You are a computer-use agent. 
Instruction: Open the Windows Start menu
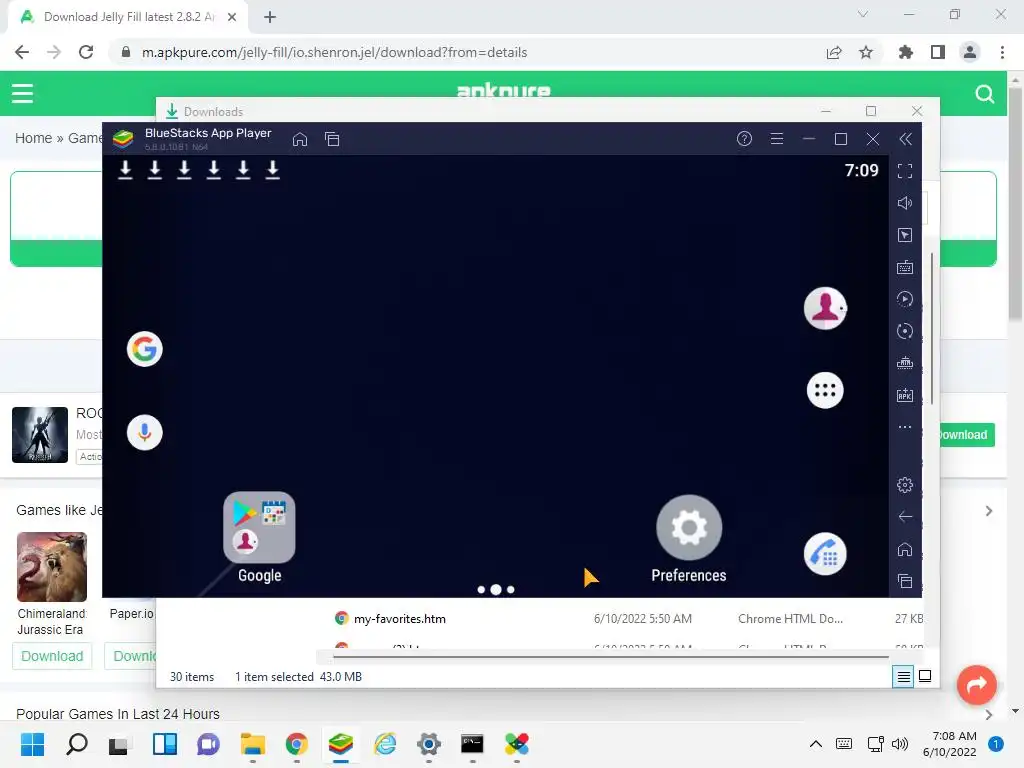32,744
